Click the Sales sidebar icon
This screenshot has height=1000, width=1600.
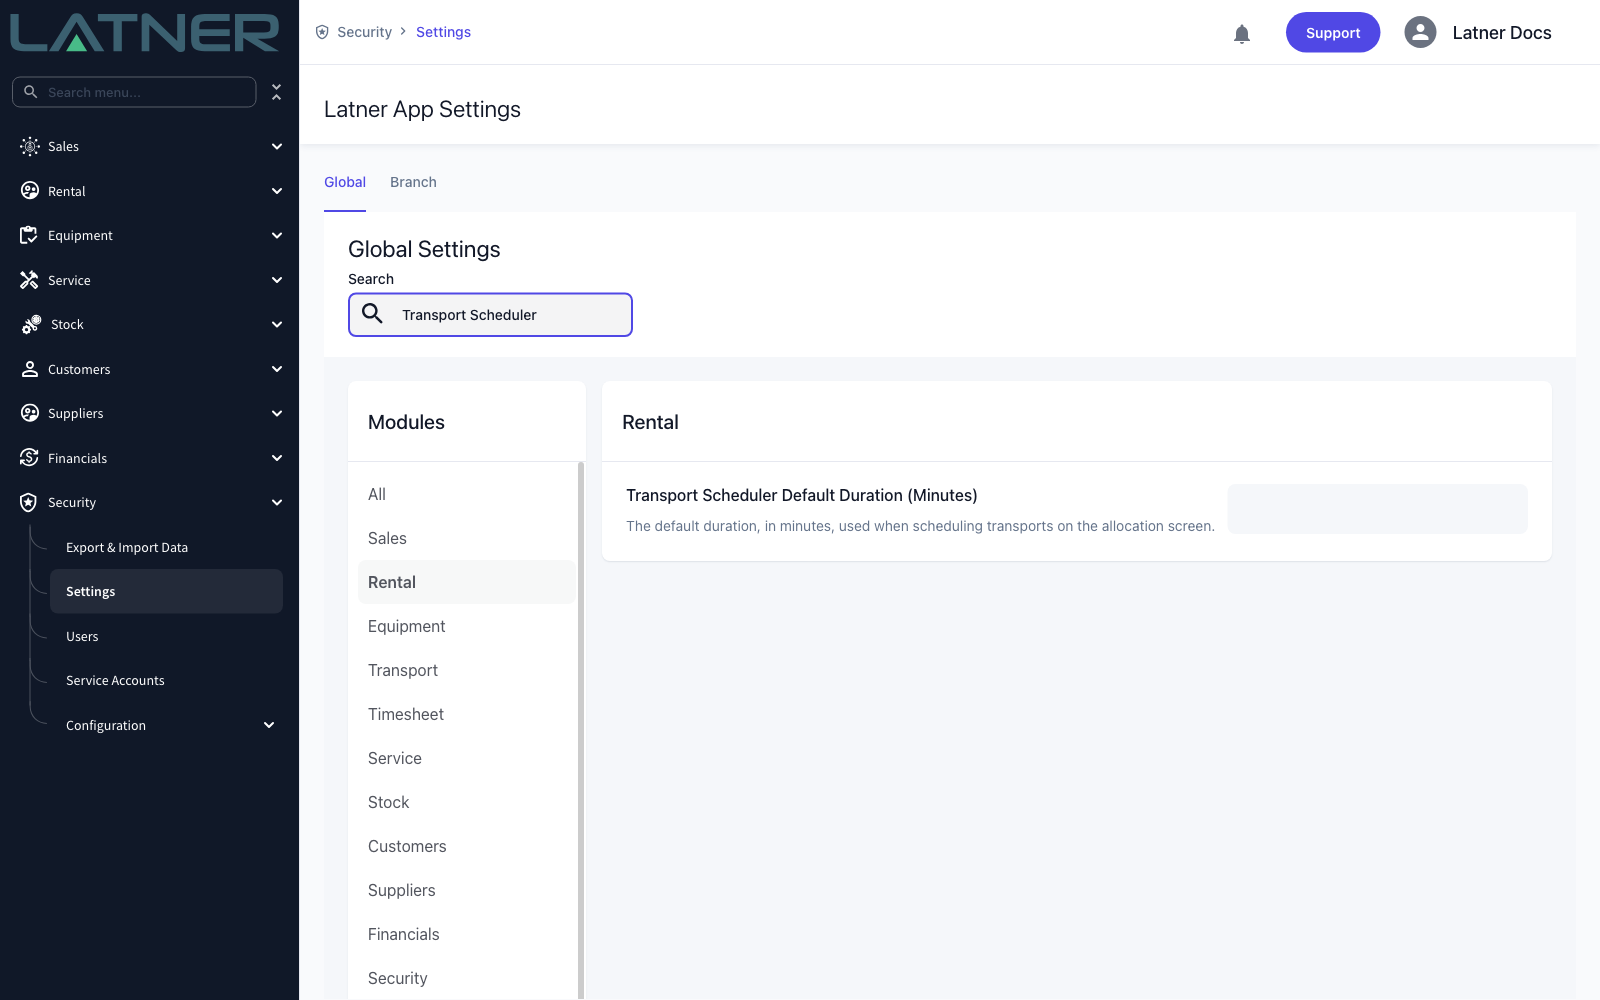pos(30,146)
